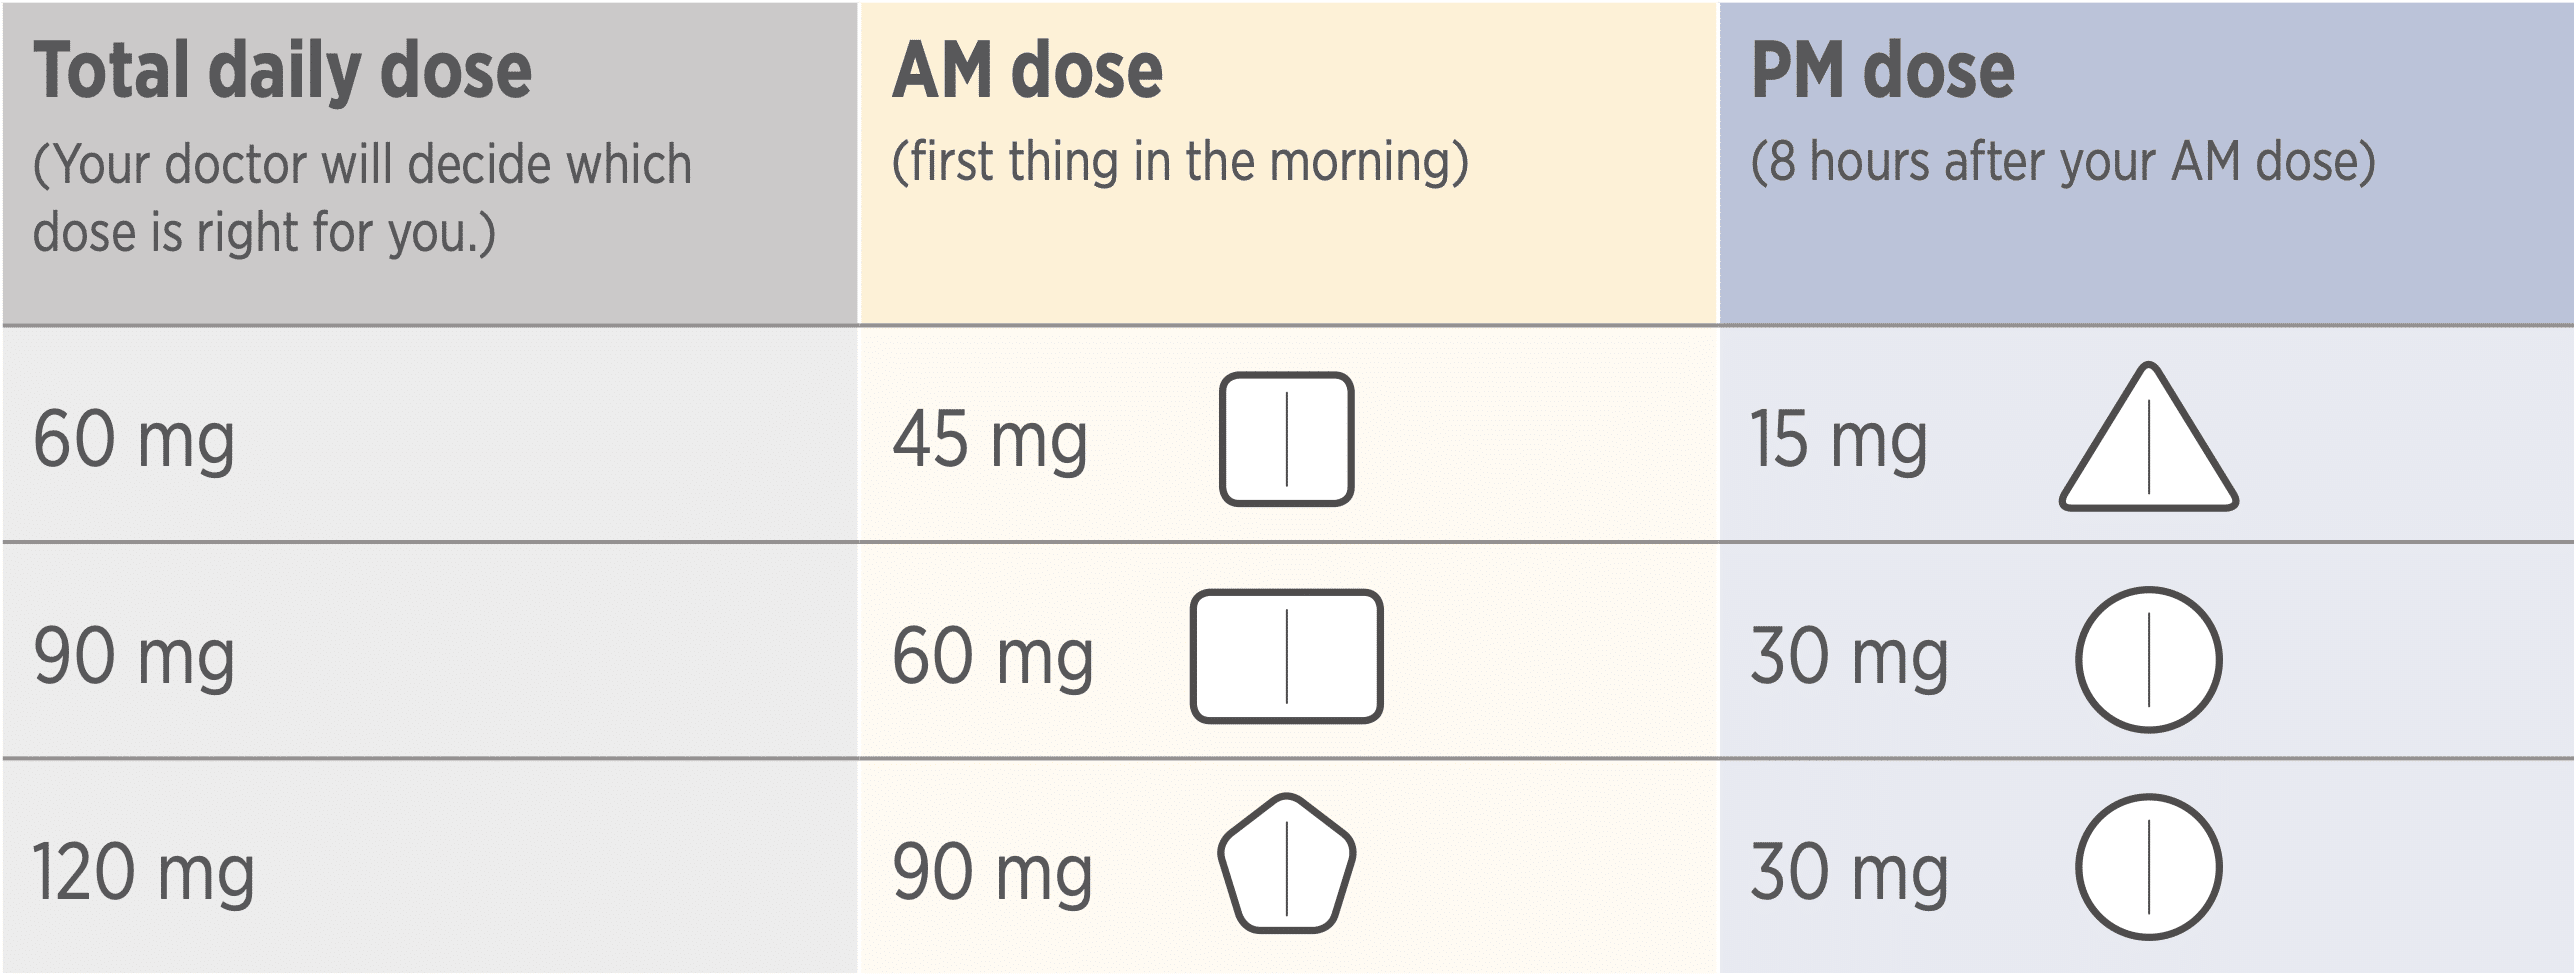2574x974 pixels.
Task: Click the "15 mg" PM dose text
Action: tap(1838, 440)
